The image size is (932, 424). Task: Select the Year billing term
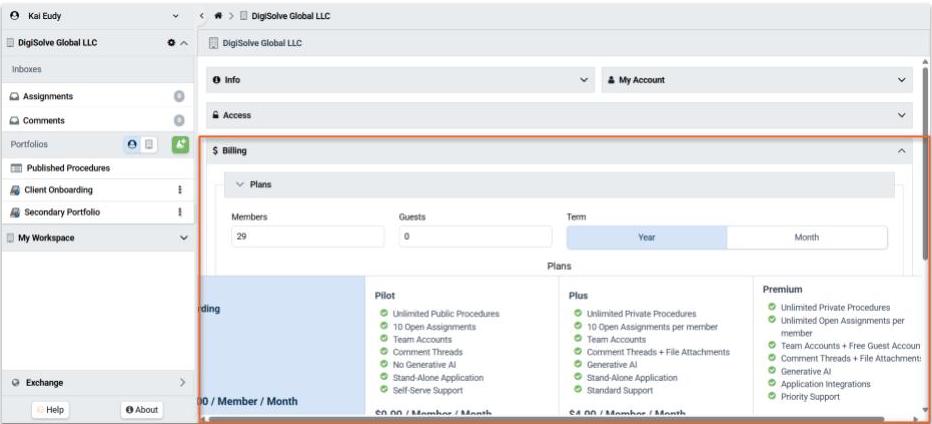646,237
